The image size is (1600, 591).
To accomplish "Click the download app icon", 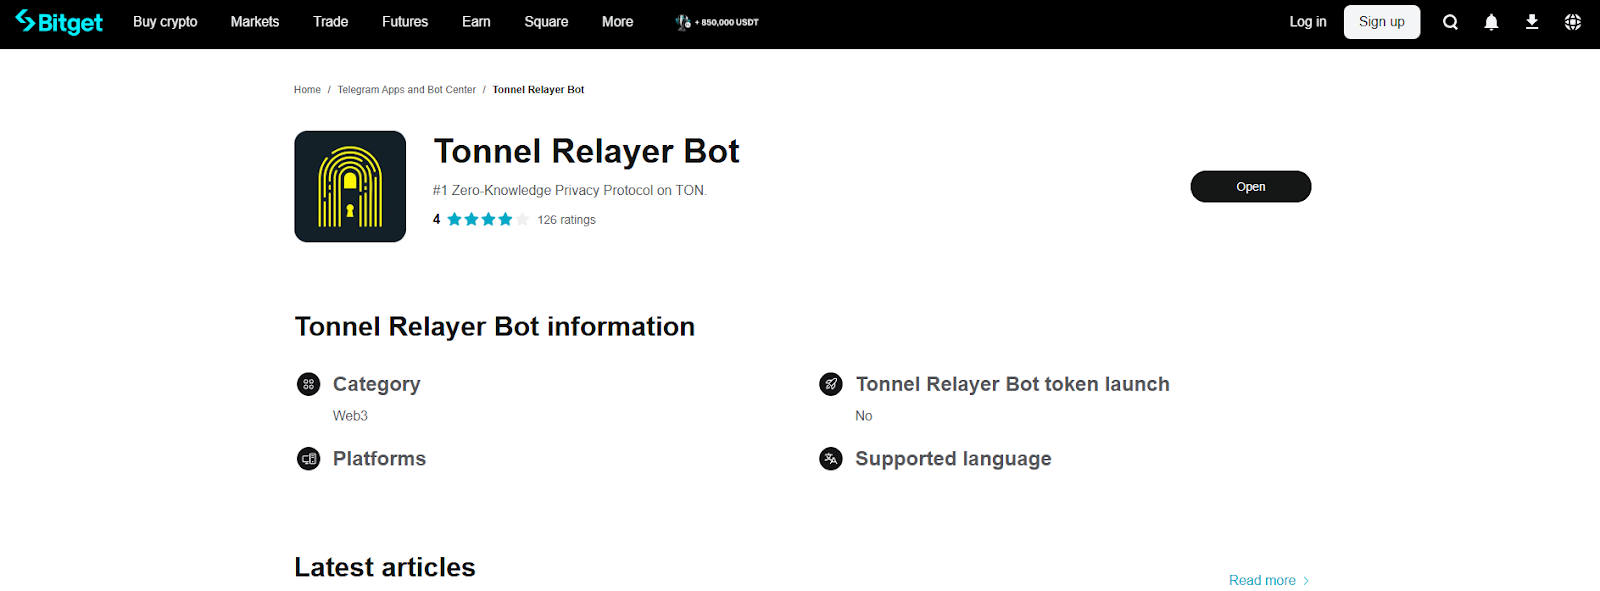I will tap(1531, 22).
